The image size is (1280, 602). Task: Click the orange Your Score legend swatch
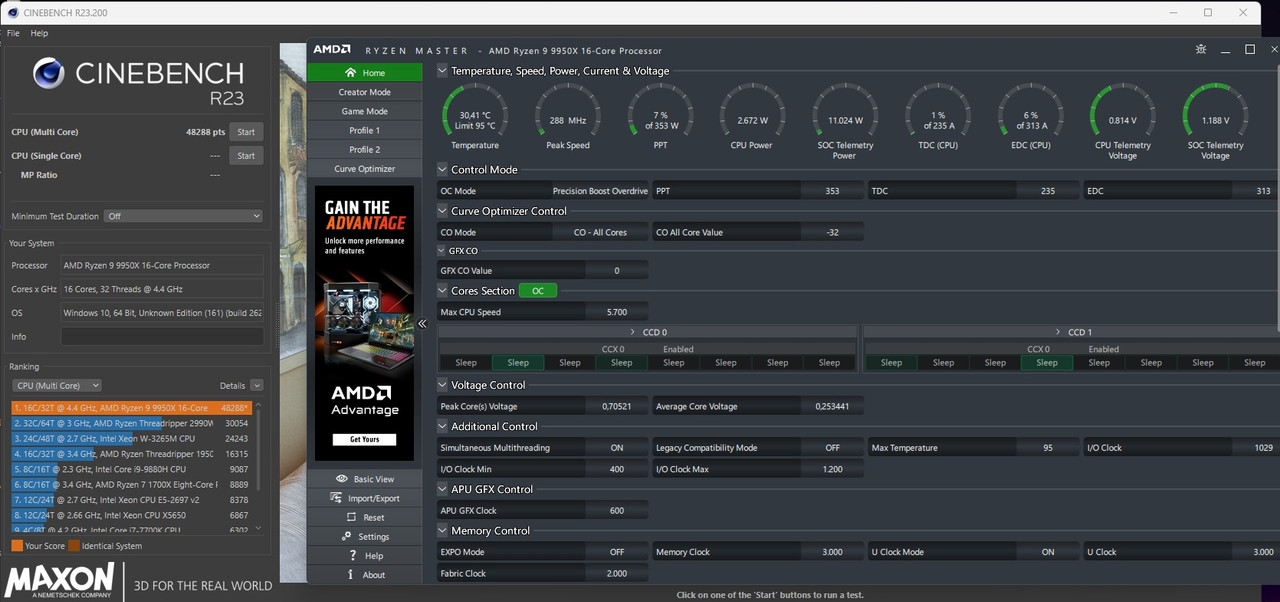17,546
